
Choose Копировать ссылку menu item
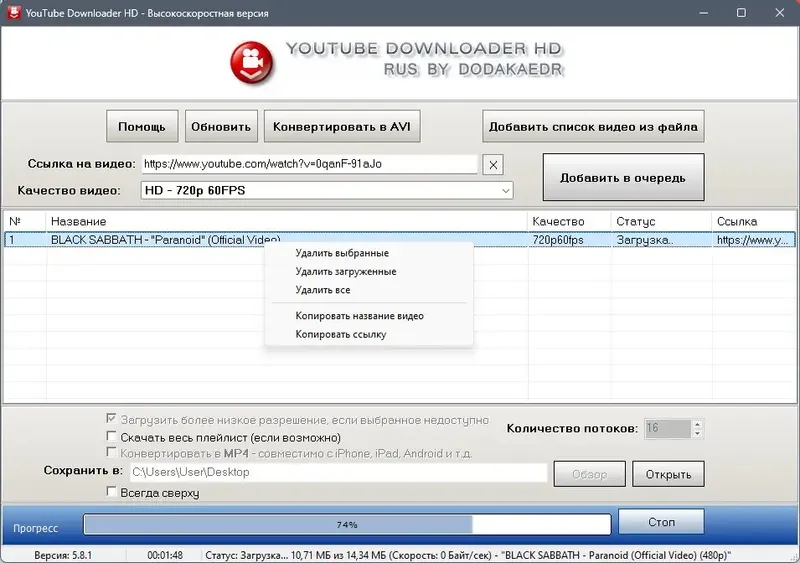click(x=369, y=334)
